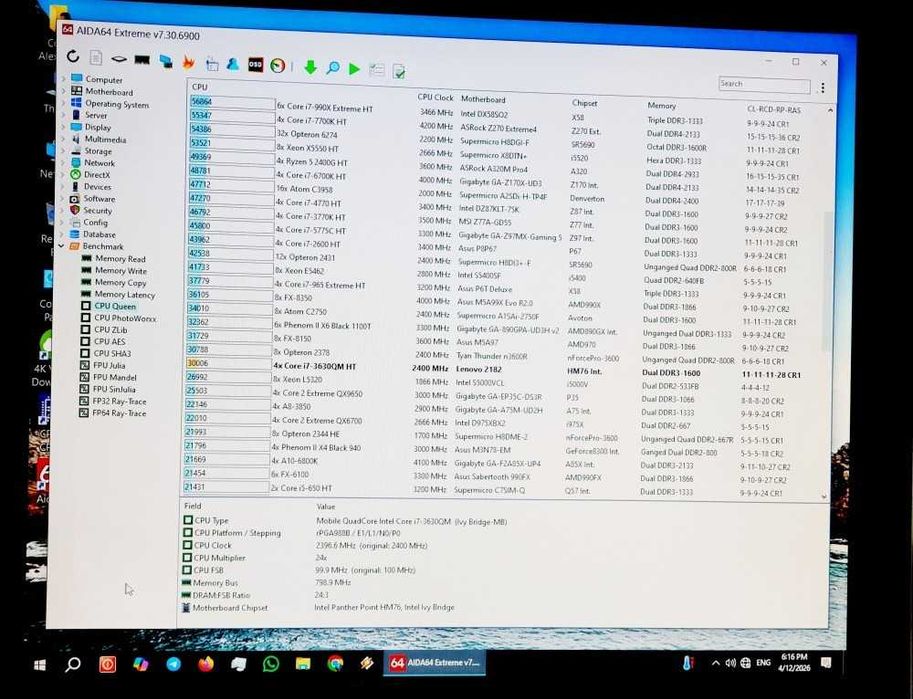913x699 pixels.
Task: Sort by the CPU Clock column header
Action: click(435, 97)
